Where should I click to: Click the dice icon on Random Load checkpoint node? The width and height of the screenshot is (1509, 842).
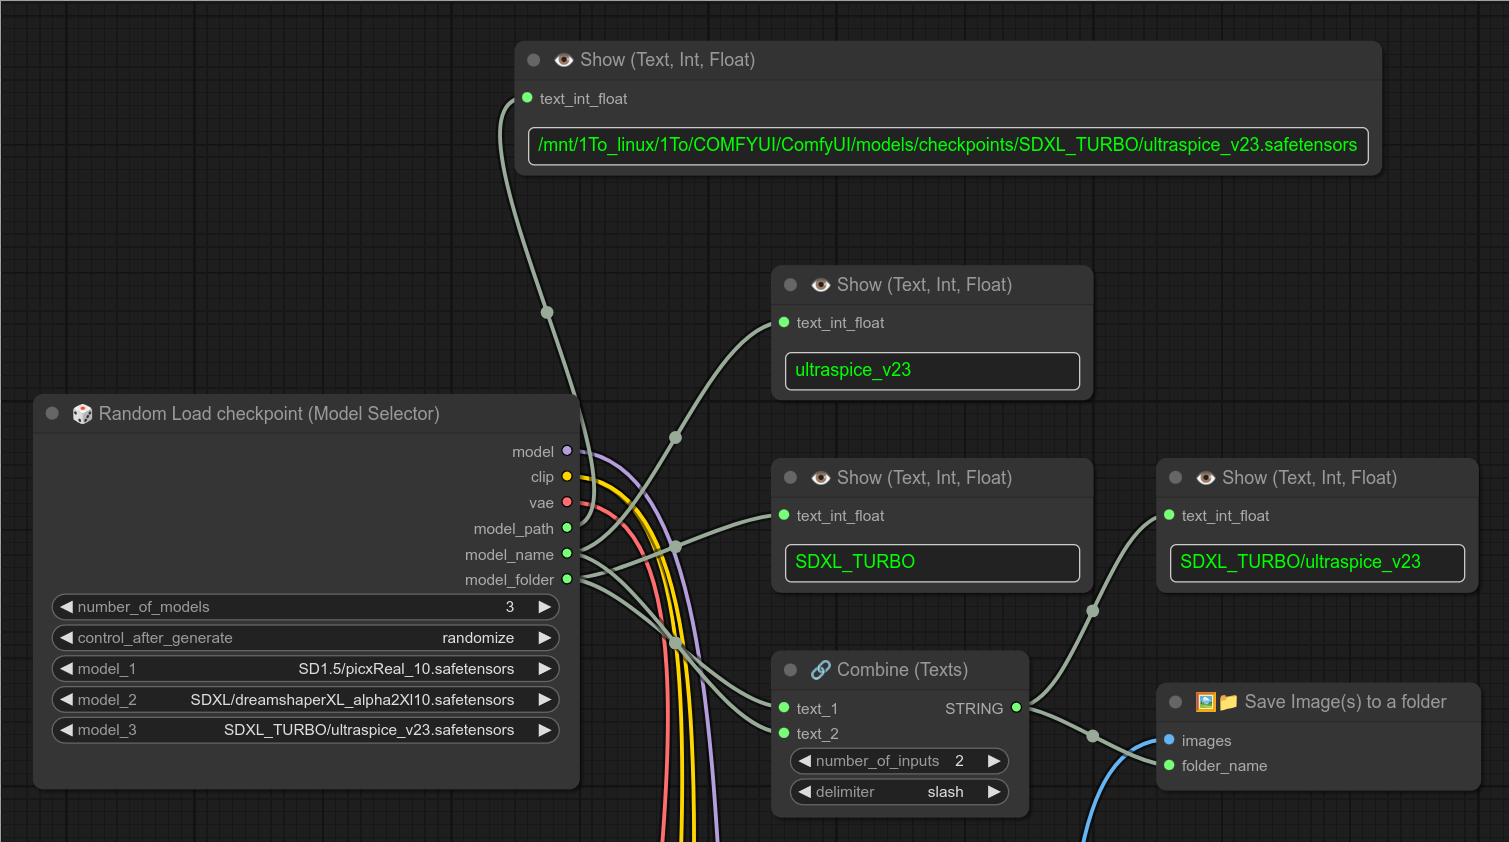click(82, 414)
